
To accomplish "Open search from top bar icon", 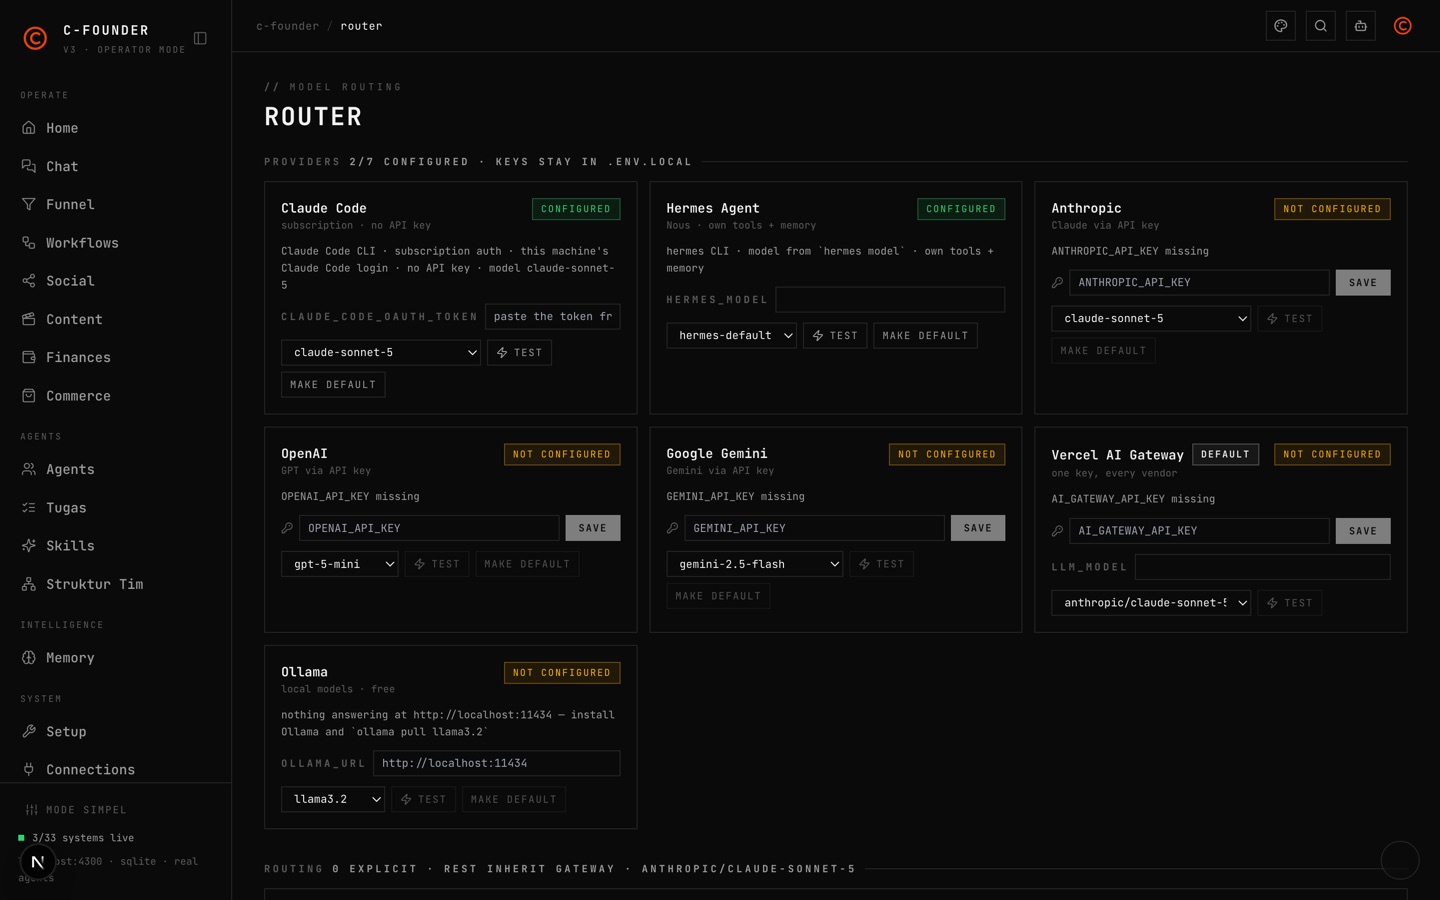I will click(1320, 26).
